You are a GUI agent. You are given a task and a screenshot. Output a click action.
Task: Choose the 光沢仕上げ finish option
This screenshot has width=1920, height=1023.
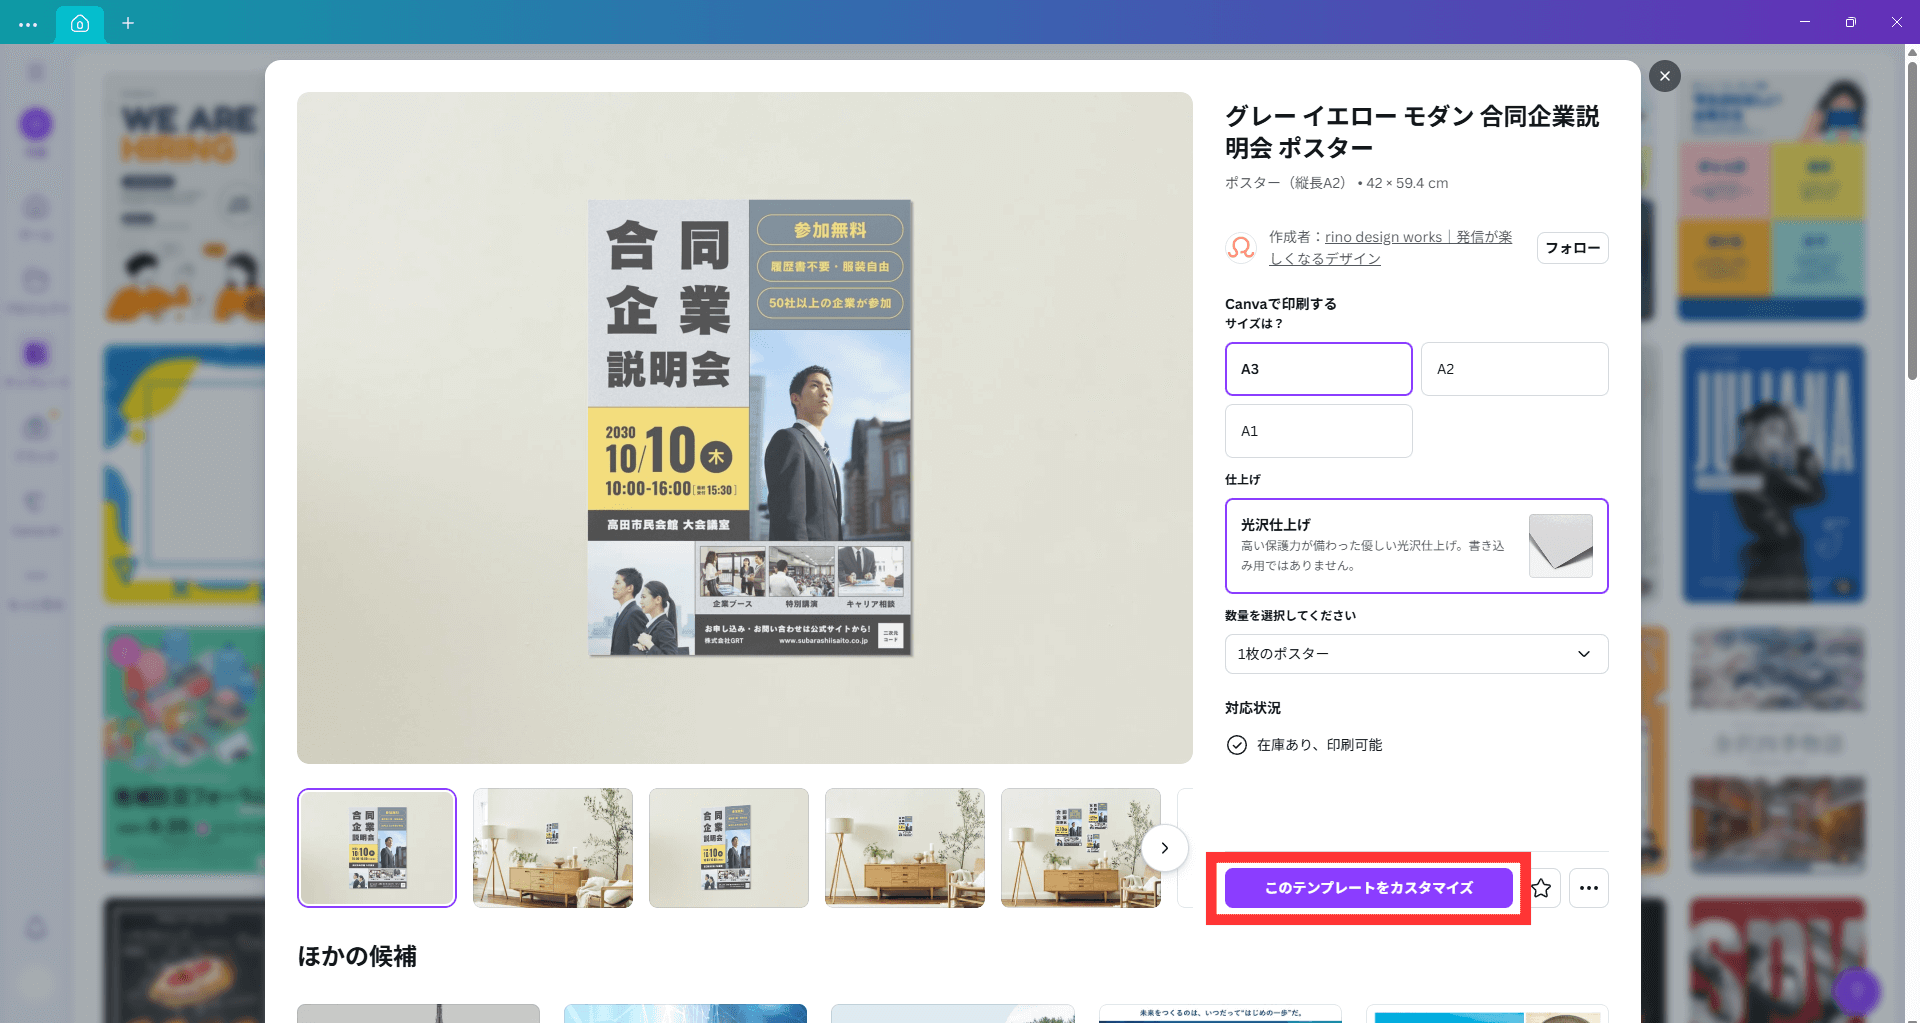pos(1416,546)
